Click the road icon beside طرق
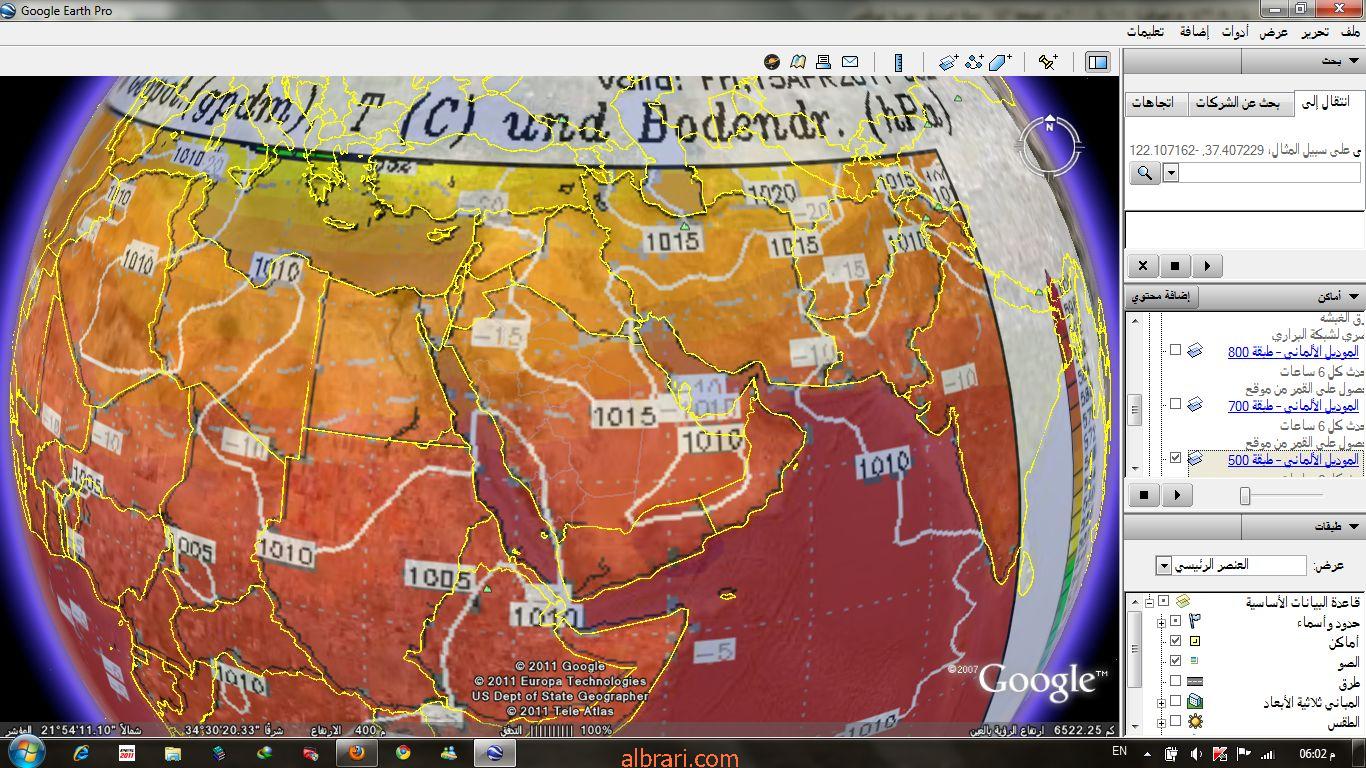The width and height of the screenshot is (1366, 768). coord(1194,682)
